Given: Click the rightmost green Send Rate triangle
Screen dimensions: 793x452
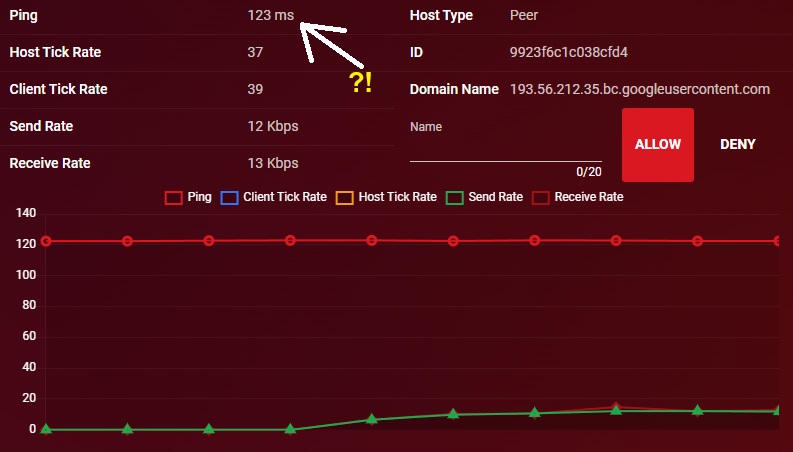Looking at the screenshot, I should 778,410.
